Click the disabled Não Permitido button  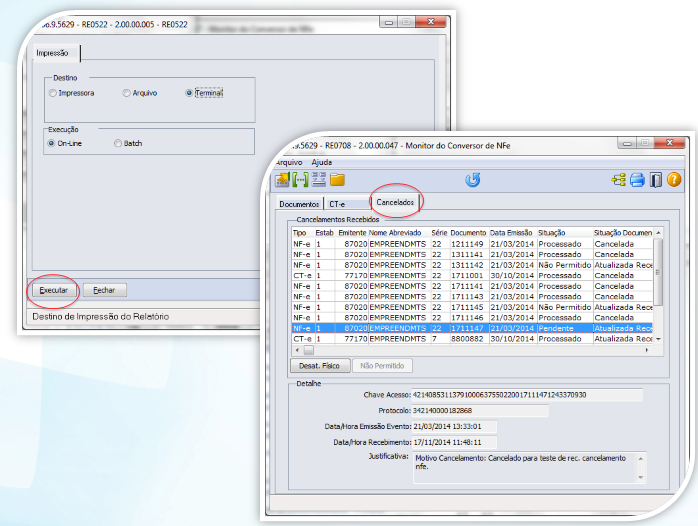pos(382,366)
